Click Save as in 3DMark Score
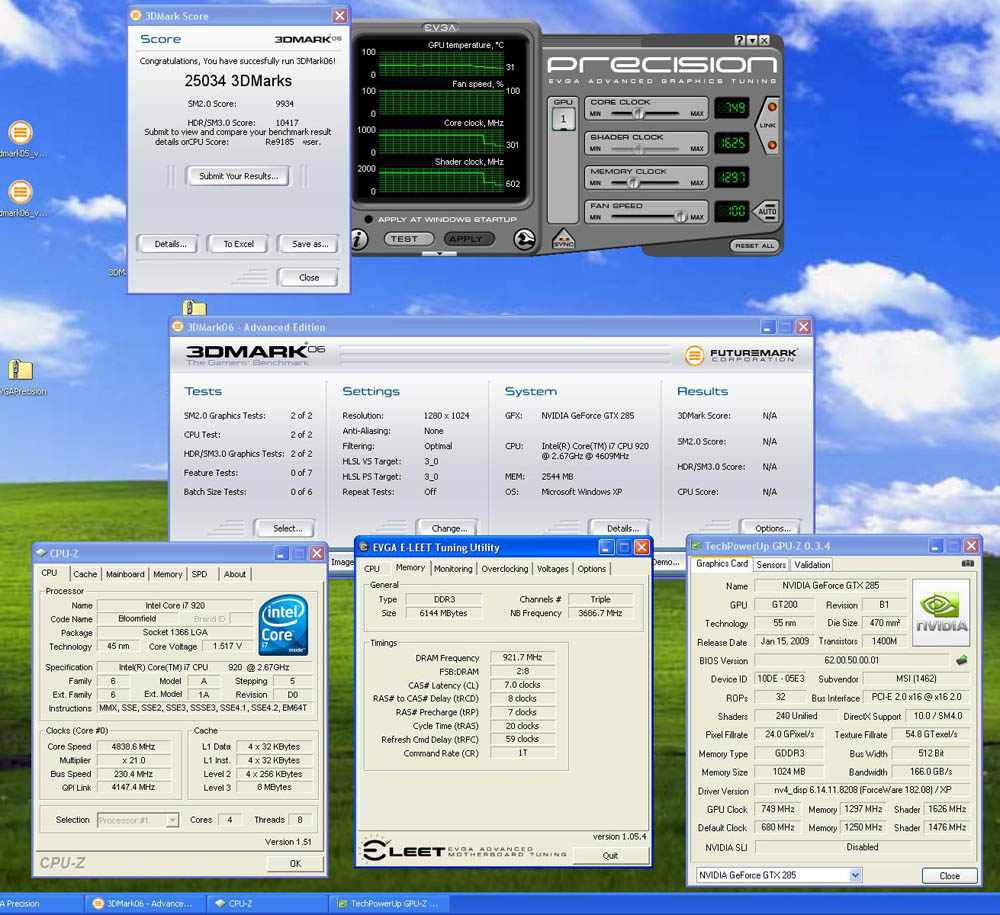Screen dimensions: 1000x915 point(310,244)
